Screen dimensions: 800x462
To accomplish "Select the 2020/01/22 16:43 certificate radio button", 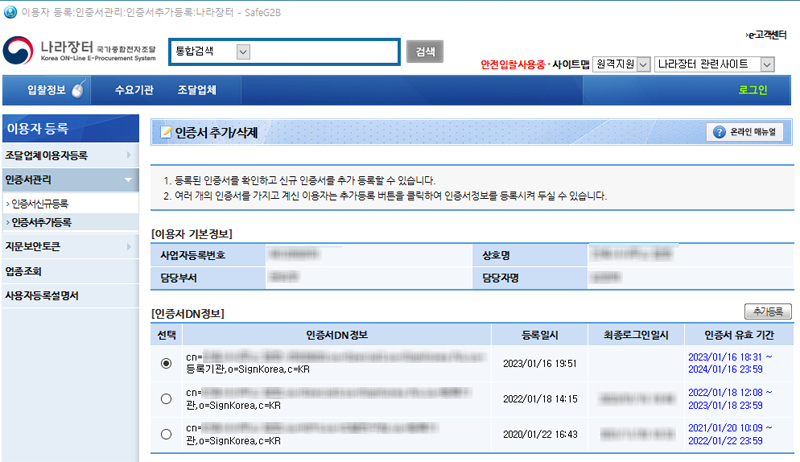I will [166, 434].
